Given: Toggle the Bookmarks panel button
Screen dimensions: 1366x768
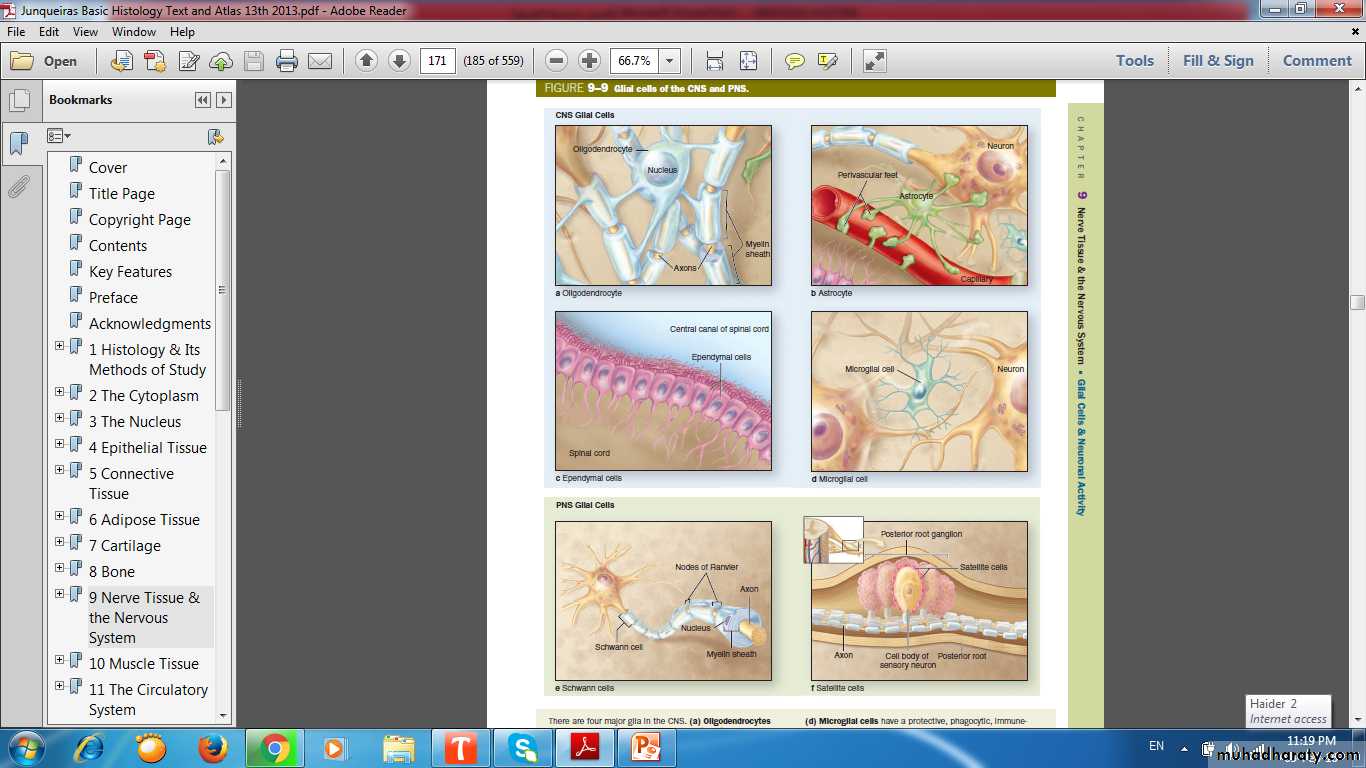Looking at the screenshot, I should [x=19, y=144].
